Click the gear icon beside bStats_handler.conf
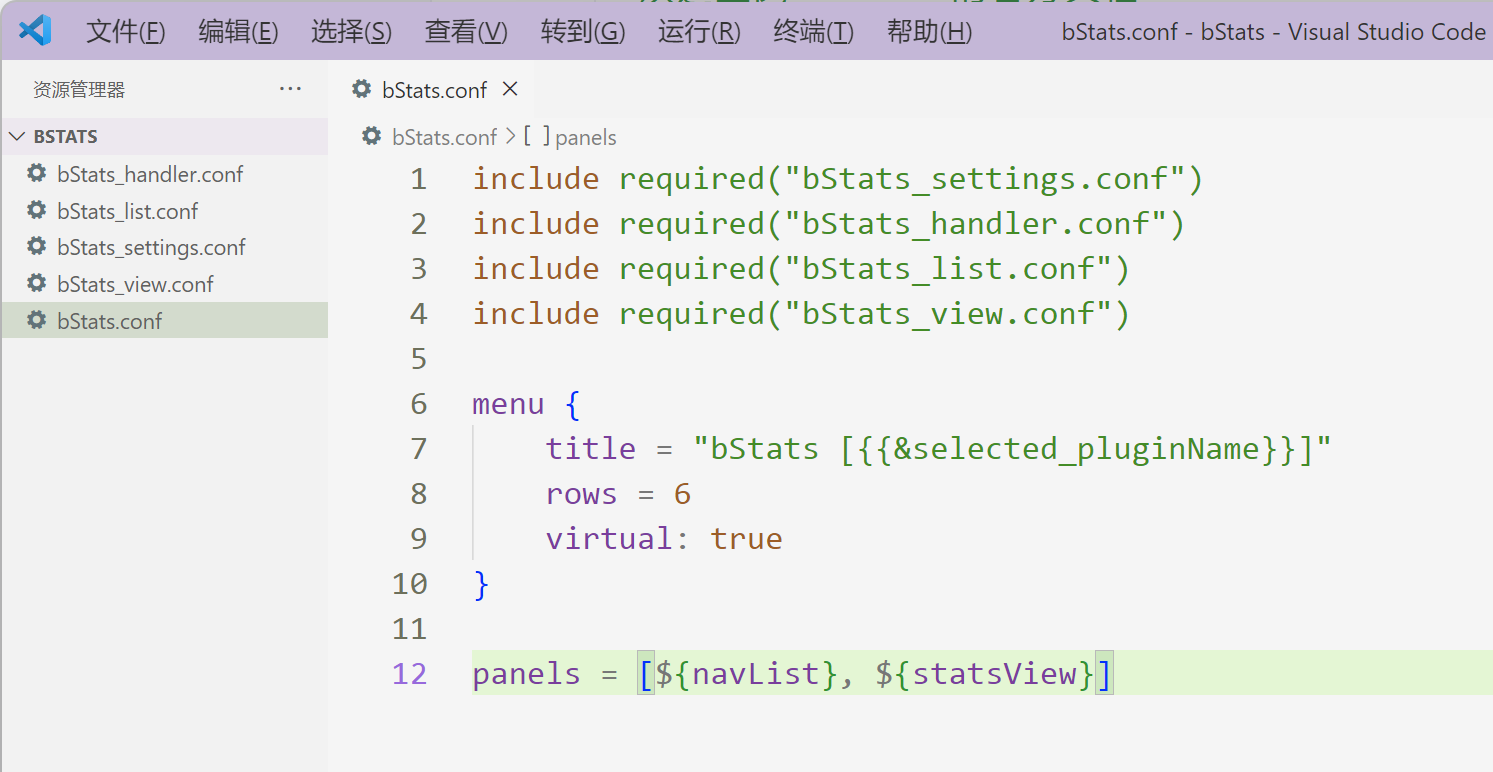This screenshot has width=1493, height=772. [x=37, y=174]
